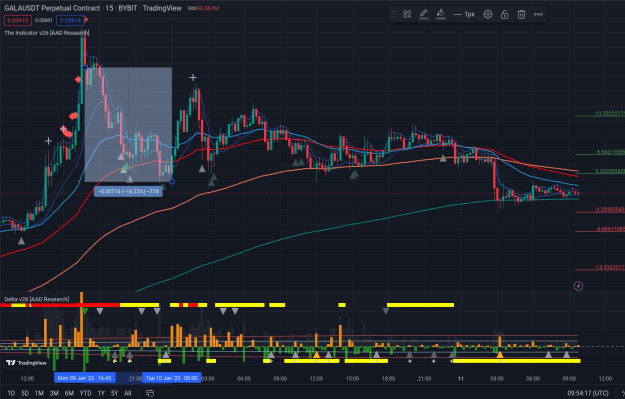Click the price range measurement label -0.00774
Image resolution: width=625 pixels, height=399 pixels.
[x=128, y=191]
